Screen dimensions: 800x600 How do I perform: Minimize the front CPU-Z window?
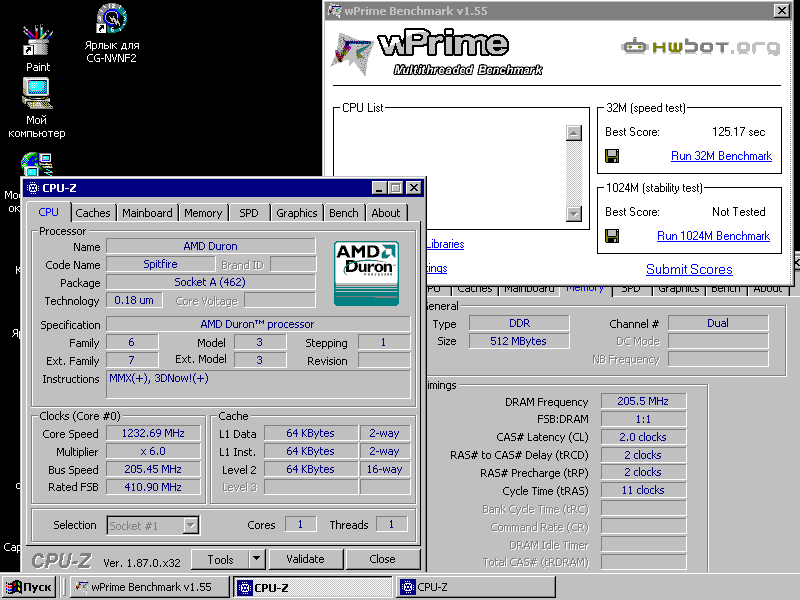[x=379, y=188]
